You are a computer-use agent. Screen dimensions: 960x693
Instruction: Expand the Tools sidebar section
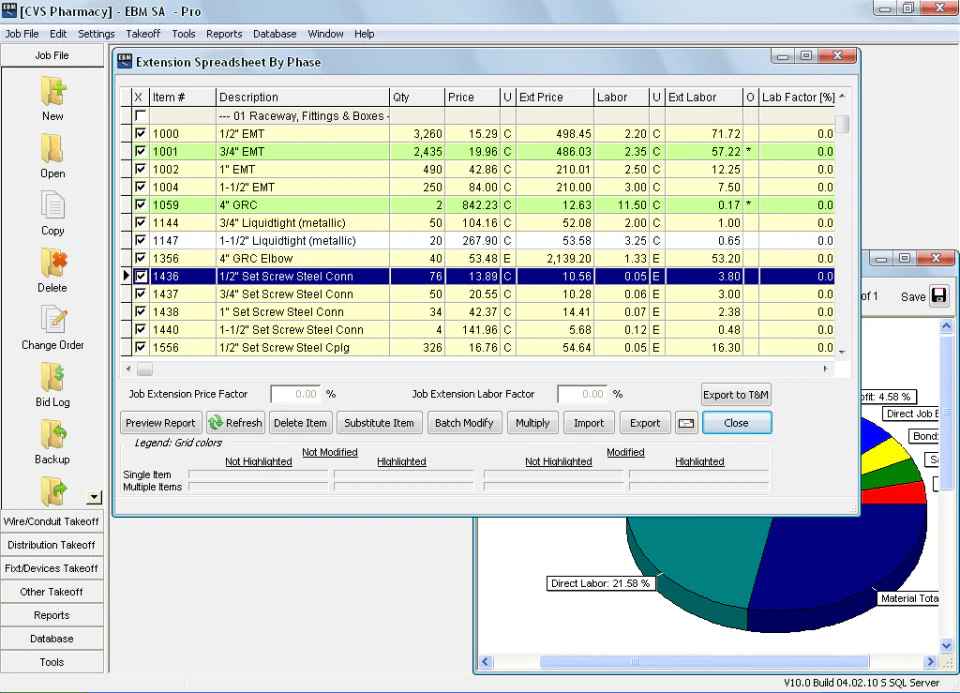click(x=52, y=662)
